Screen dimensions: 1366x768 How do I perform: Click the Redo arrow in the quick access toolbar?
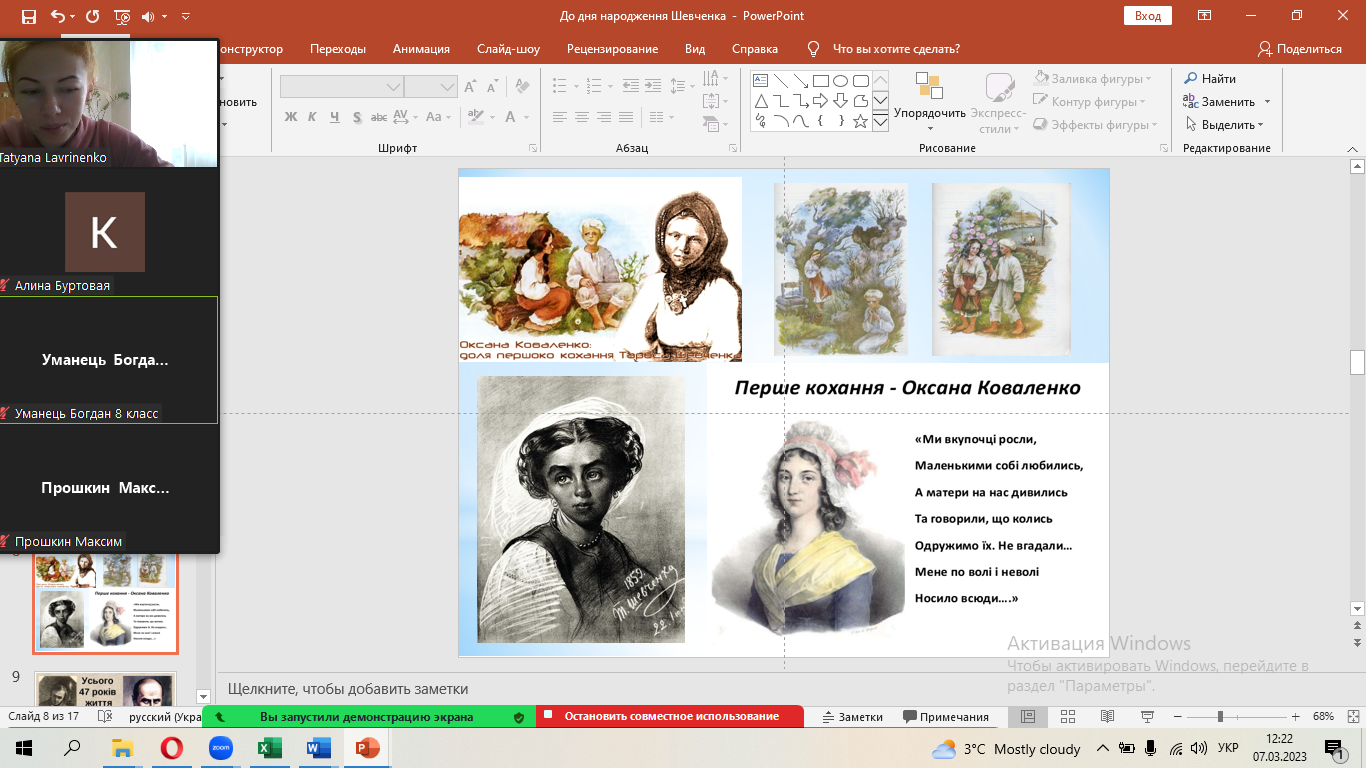tap(93, 16)
